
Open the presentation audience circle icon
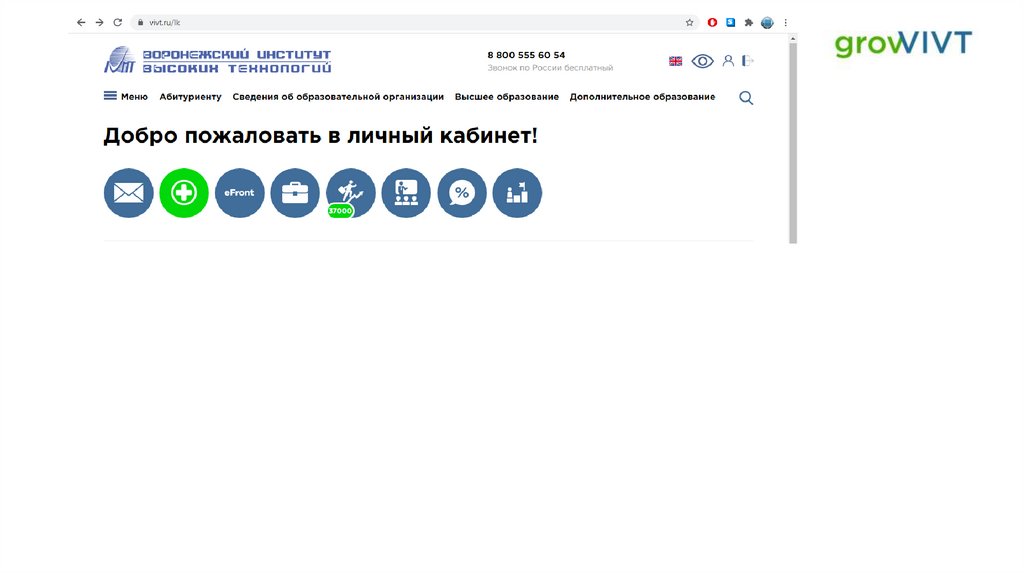click(x=406, y=193)
